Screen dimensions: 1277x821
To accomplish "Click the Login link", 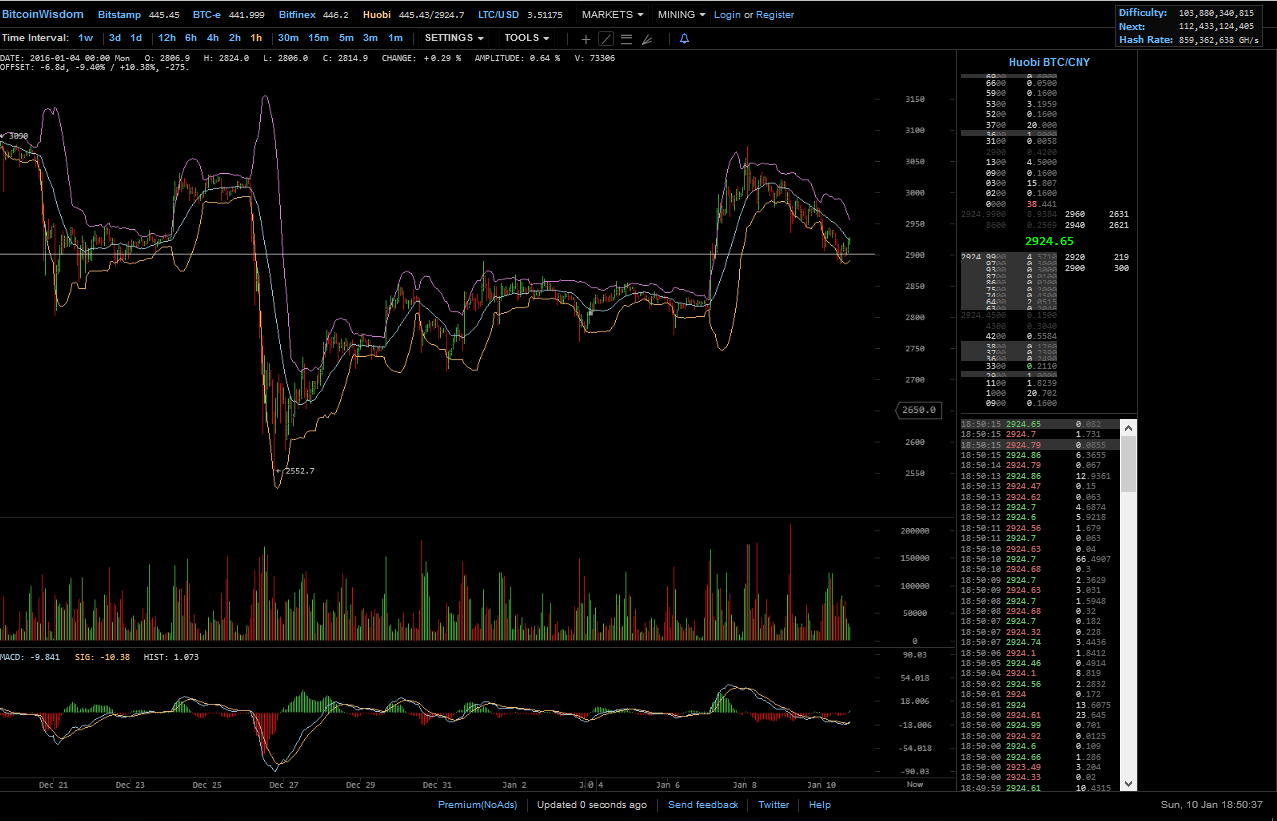I will coord(727,15).
